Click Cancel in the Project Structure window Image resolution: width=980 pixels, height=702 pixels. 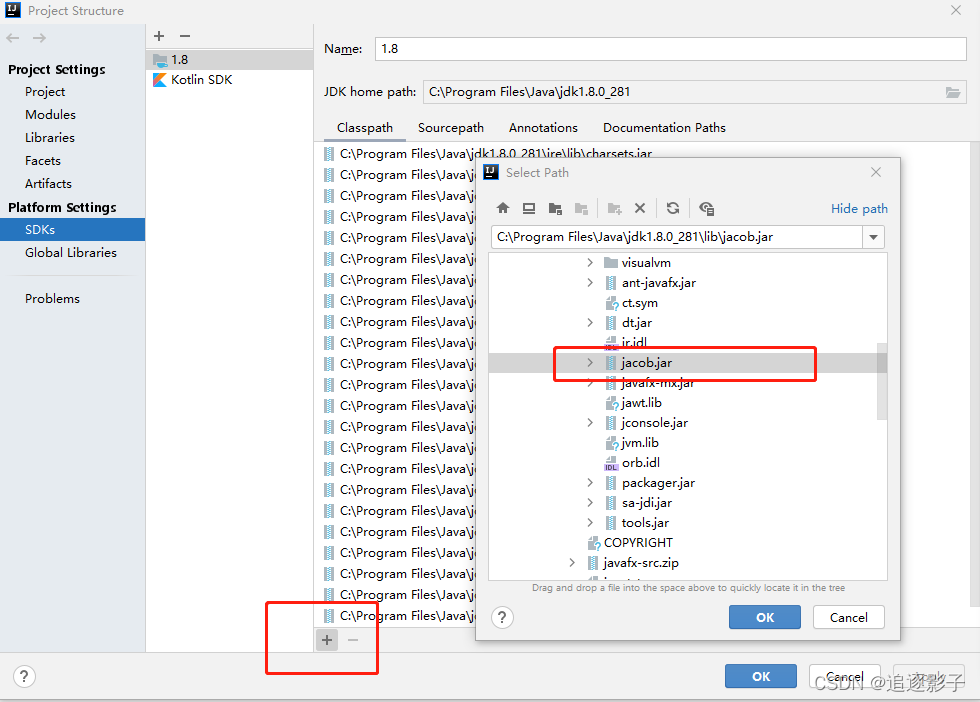(x=845, y=676)
